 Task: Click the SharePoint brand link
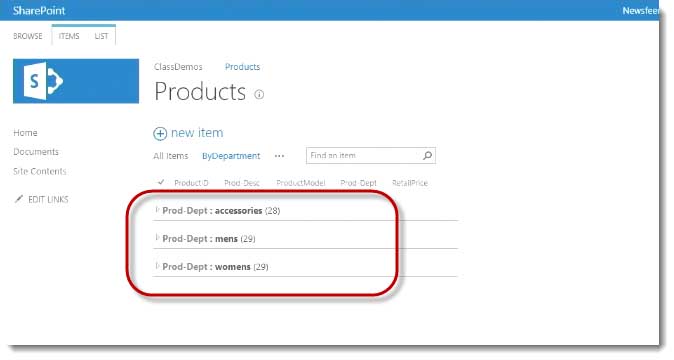click(39, 10)
